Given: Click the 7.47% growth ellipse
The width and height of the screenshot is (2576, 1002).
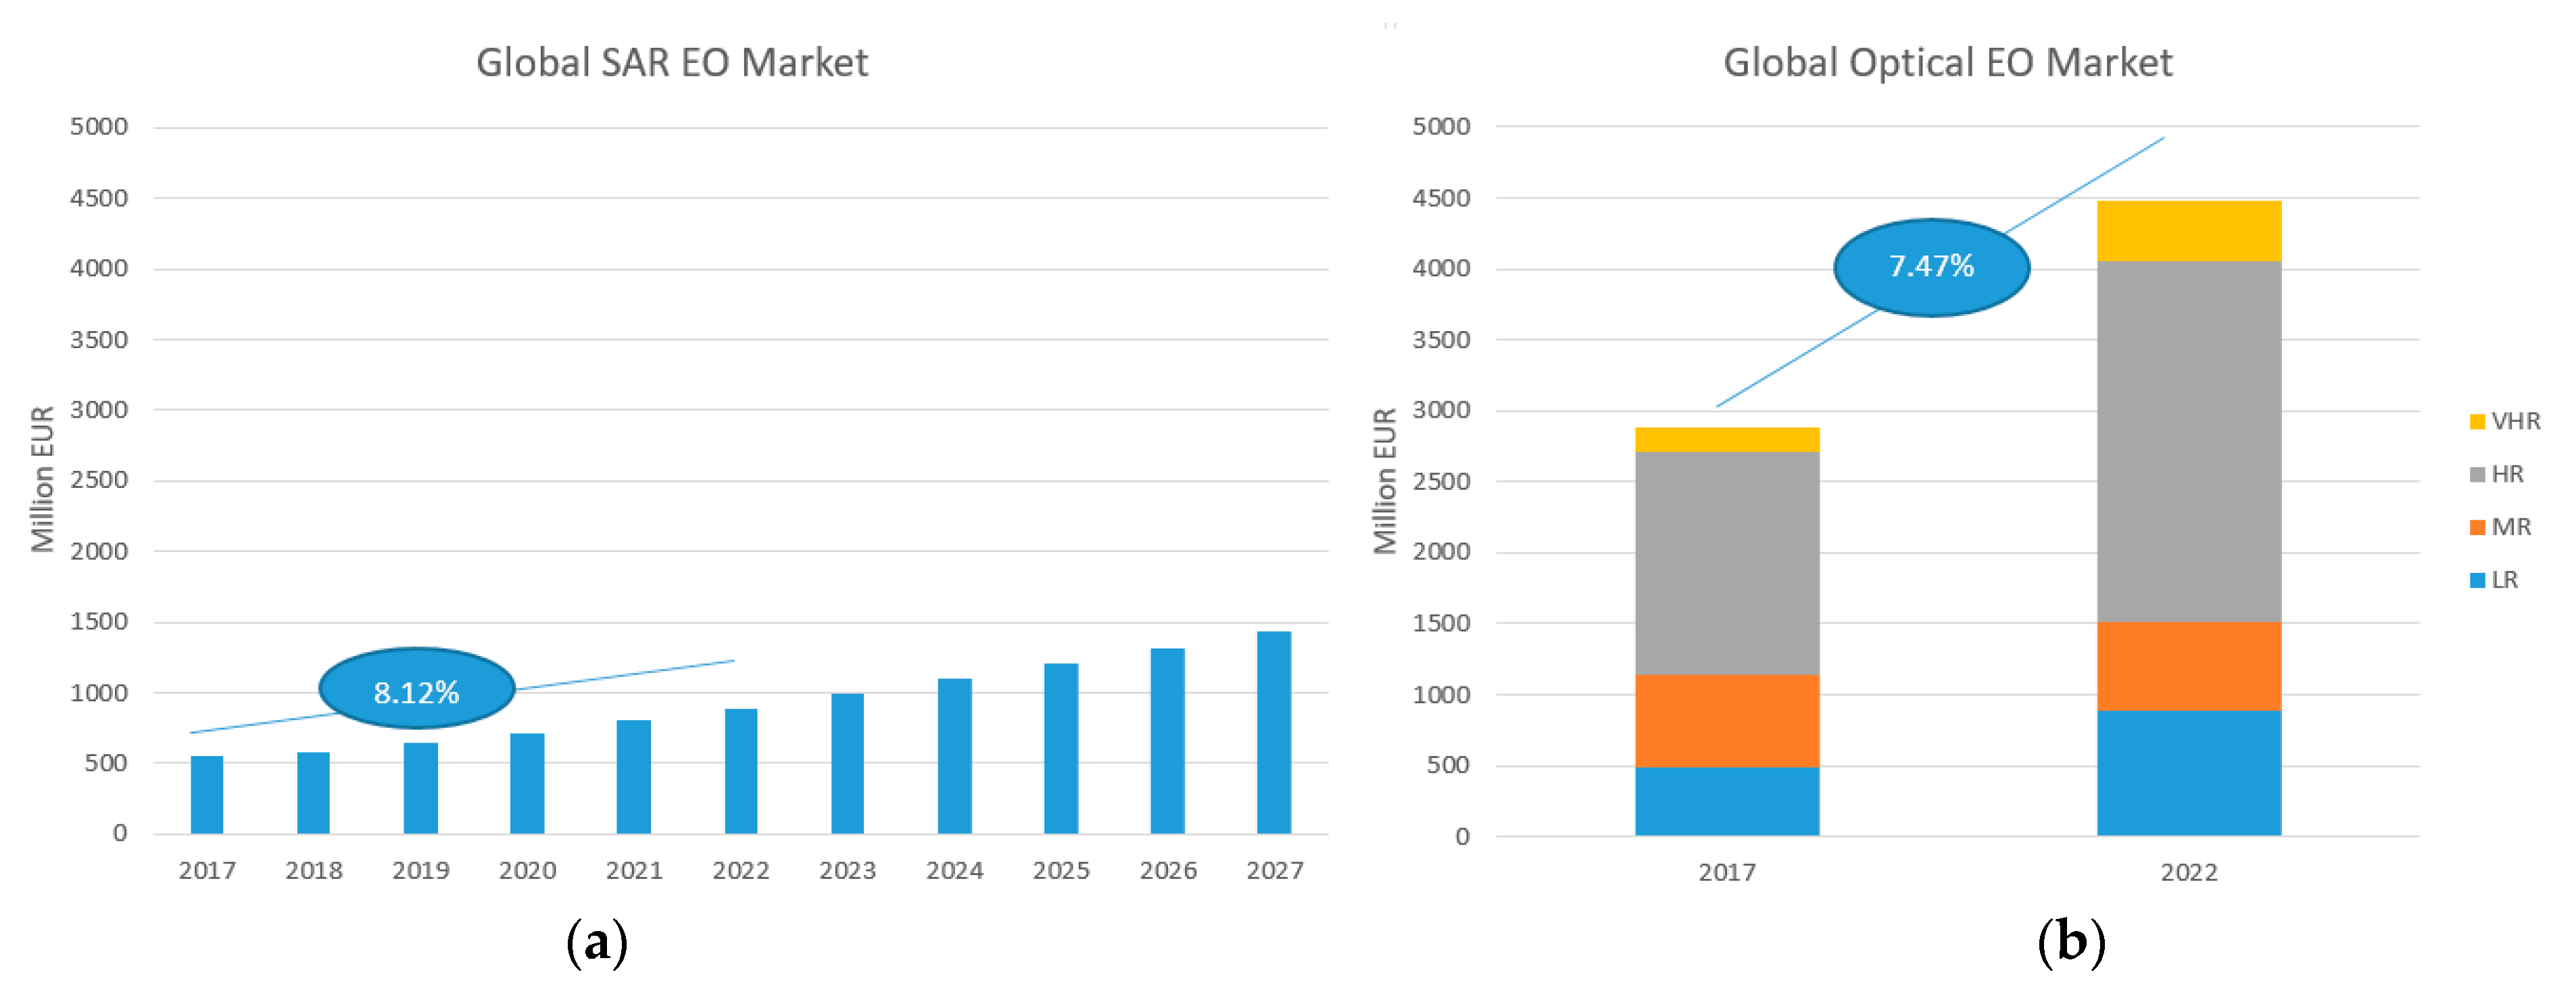Looking at the screenshot, I should pyautogui.click(x=1930, y=267).
